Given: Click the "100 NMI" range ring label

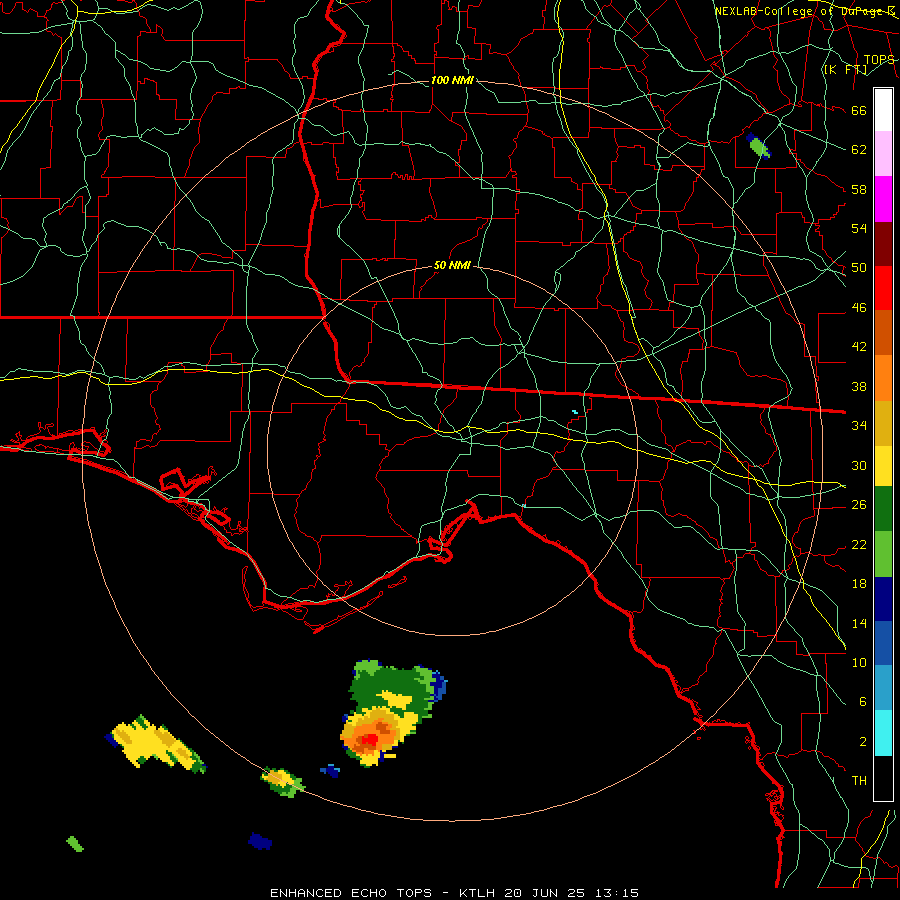Looking at the screenshot, I should pos(452,80).
